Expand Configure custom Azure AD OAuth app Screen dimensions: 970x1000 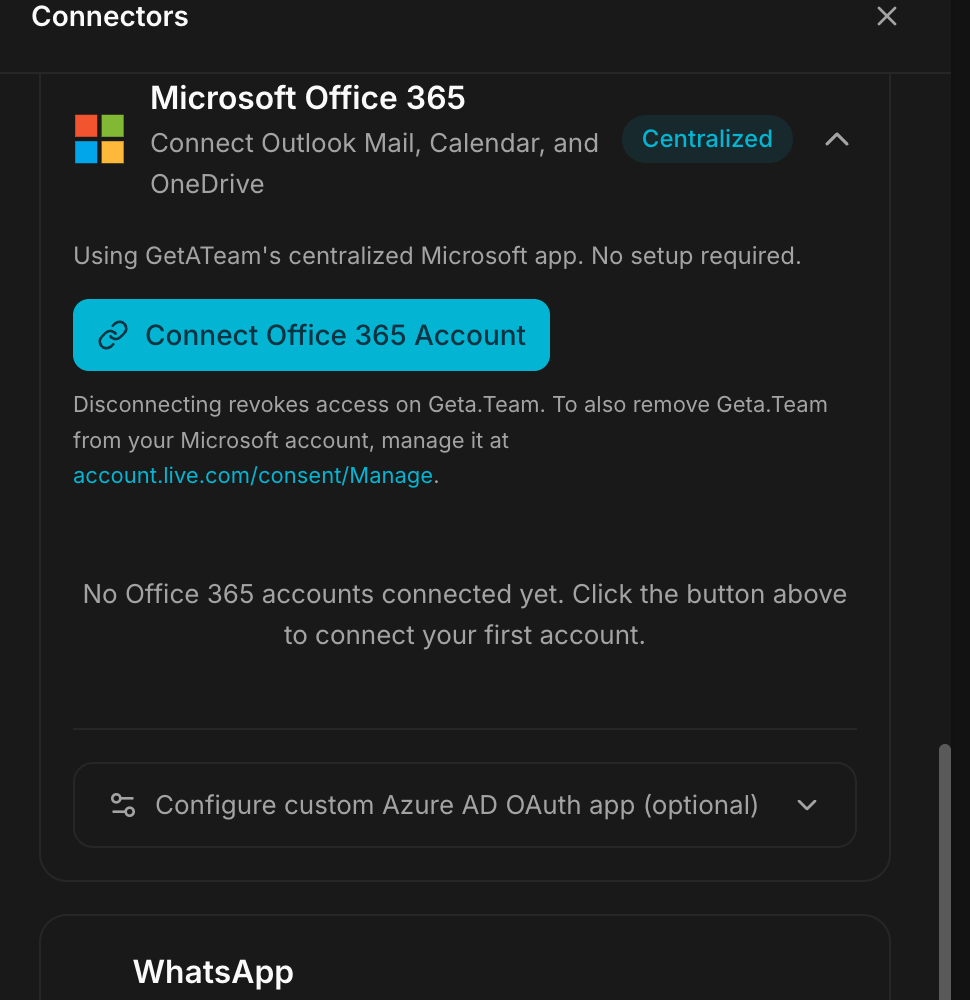tap(464, 805)
